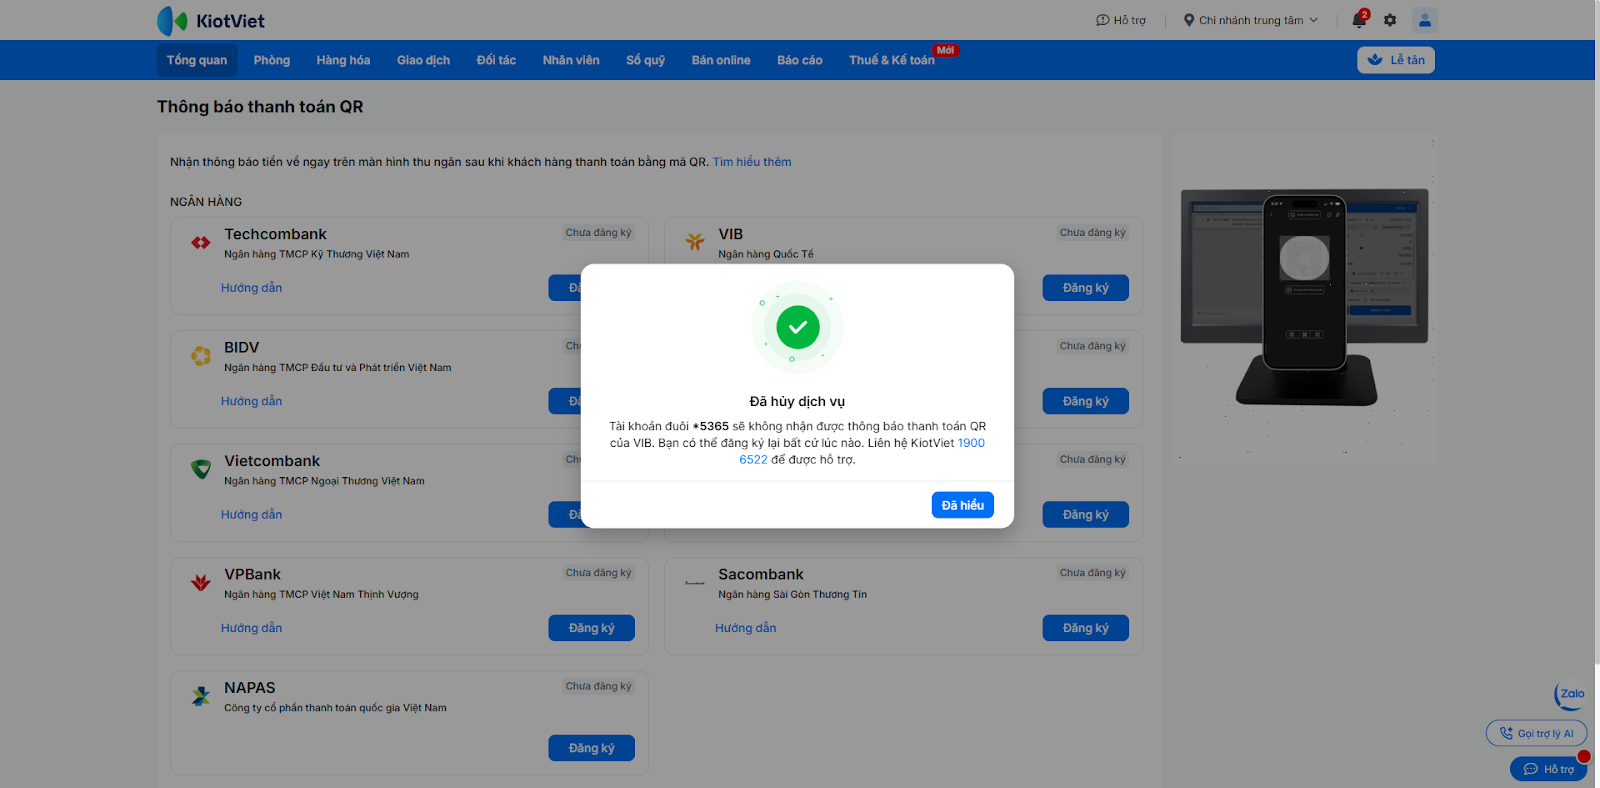Call the 1900 6522 hotline link

[x=862, y=451]
